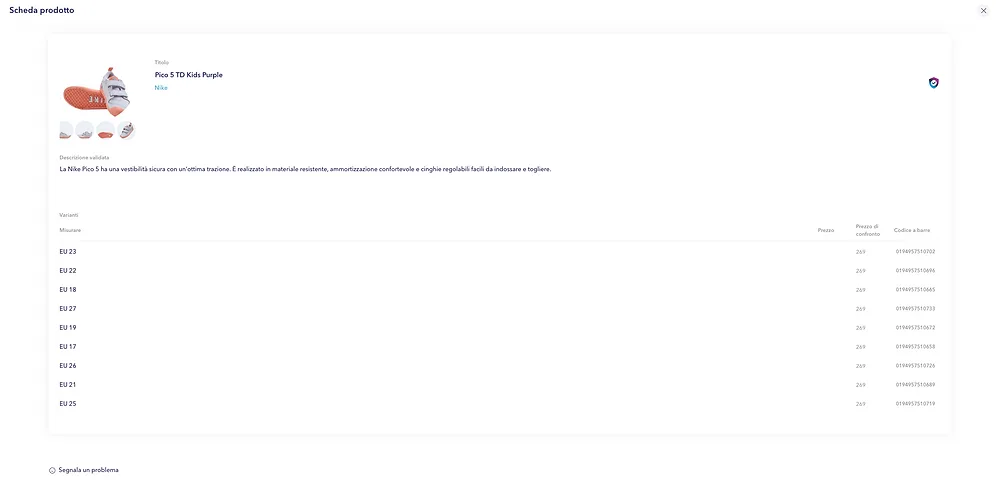
Task: Click the Titolo field label
Action: (161, 62)
